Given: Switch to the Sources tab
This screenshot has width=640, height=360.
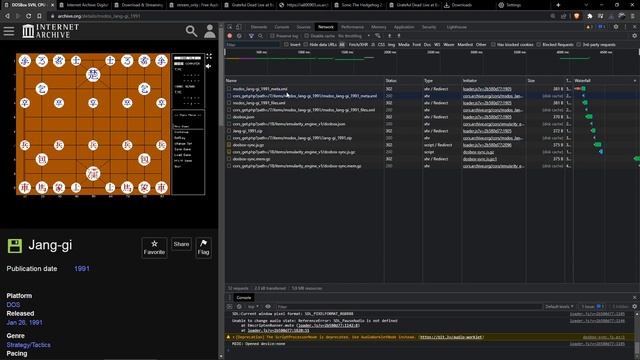Looking at the screenshot, I should point(303,27).
